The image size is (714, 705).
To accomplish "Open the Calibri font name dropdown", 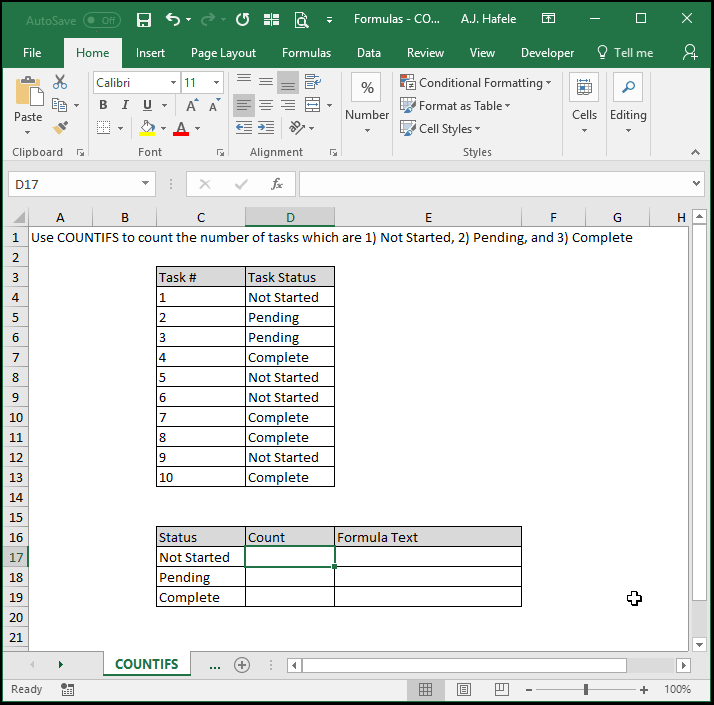I will [173, 82].
